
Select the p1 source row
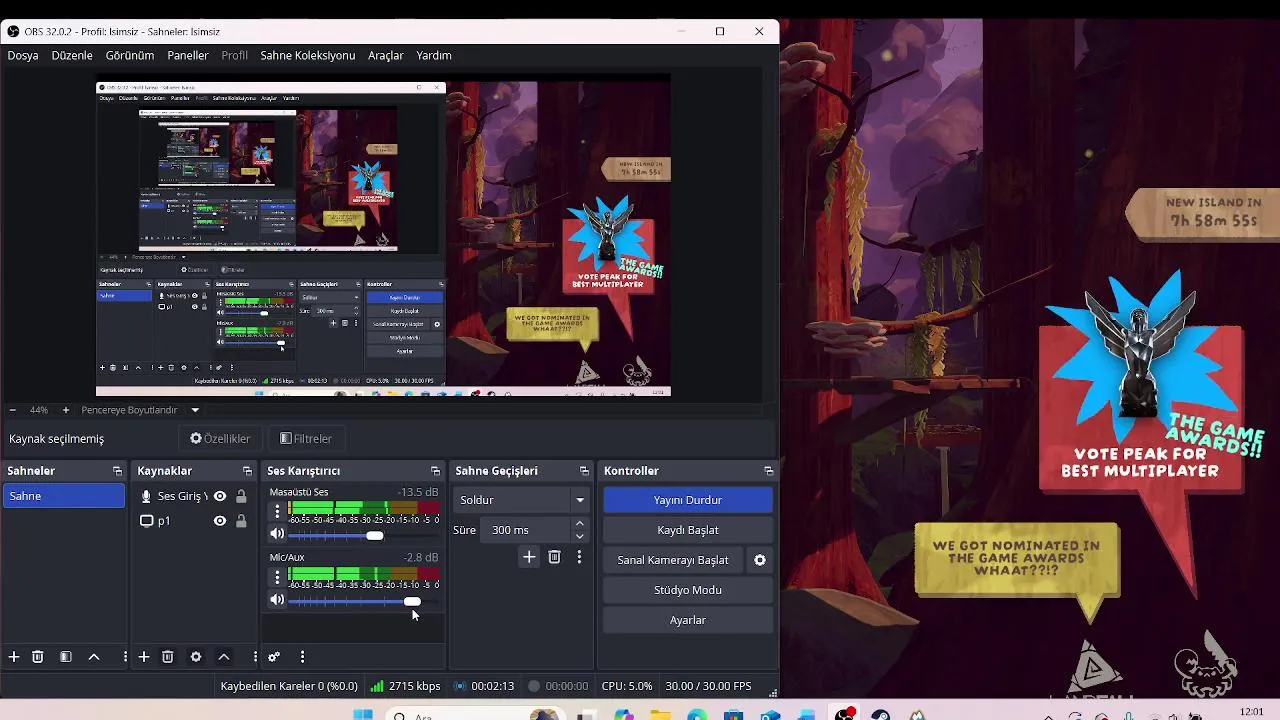click(193, 521)
